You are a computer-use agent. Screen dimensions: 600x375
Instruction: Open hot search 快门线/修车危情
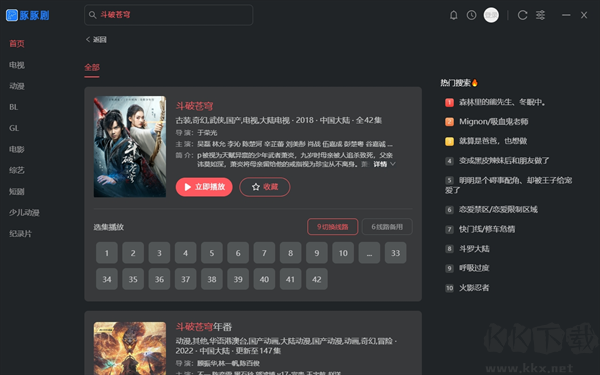[x=487, y=229]
